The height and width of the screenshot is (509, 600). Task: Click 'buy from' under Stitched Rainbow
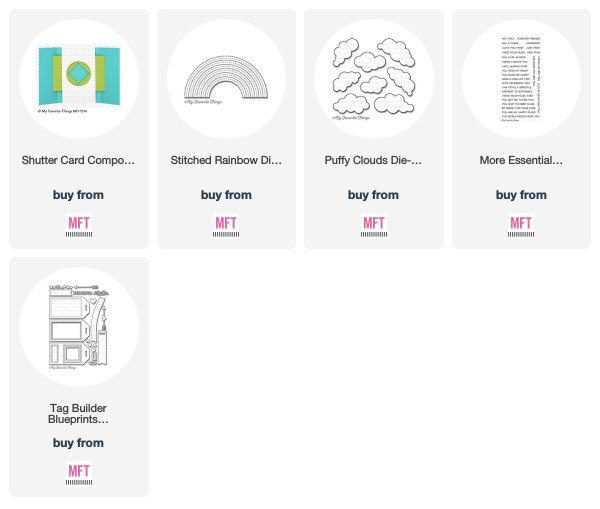click(226, 195)
